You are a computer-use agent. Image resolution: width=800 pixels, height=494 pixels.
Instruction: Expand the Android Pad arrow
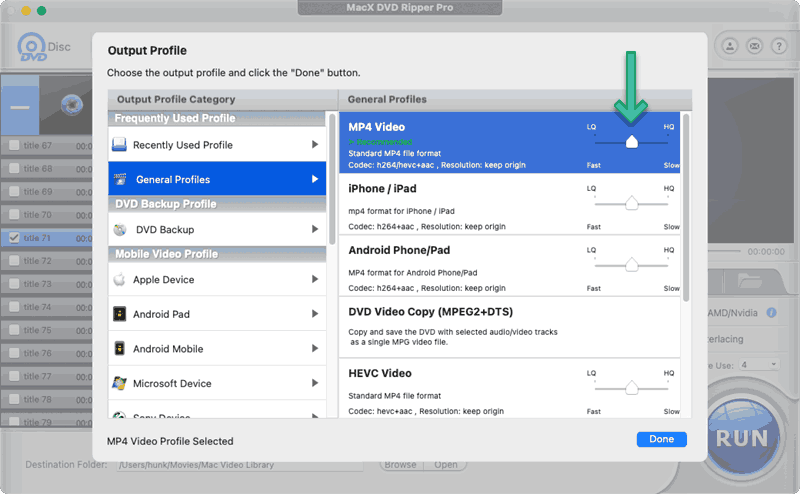(x=315, y=314)
